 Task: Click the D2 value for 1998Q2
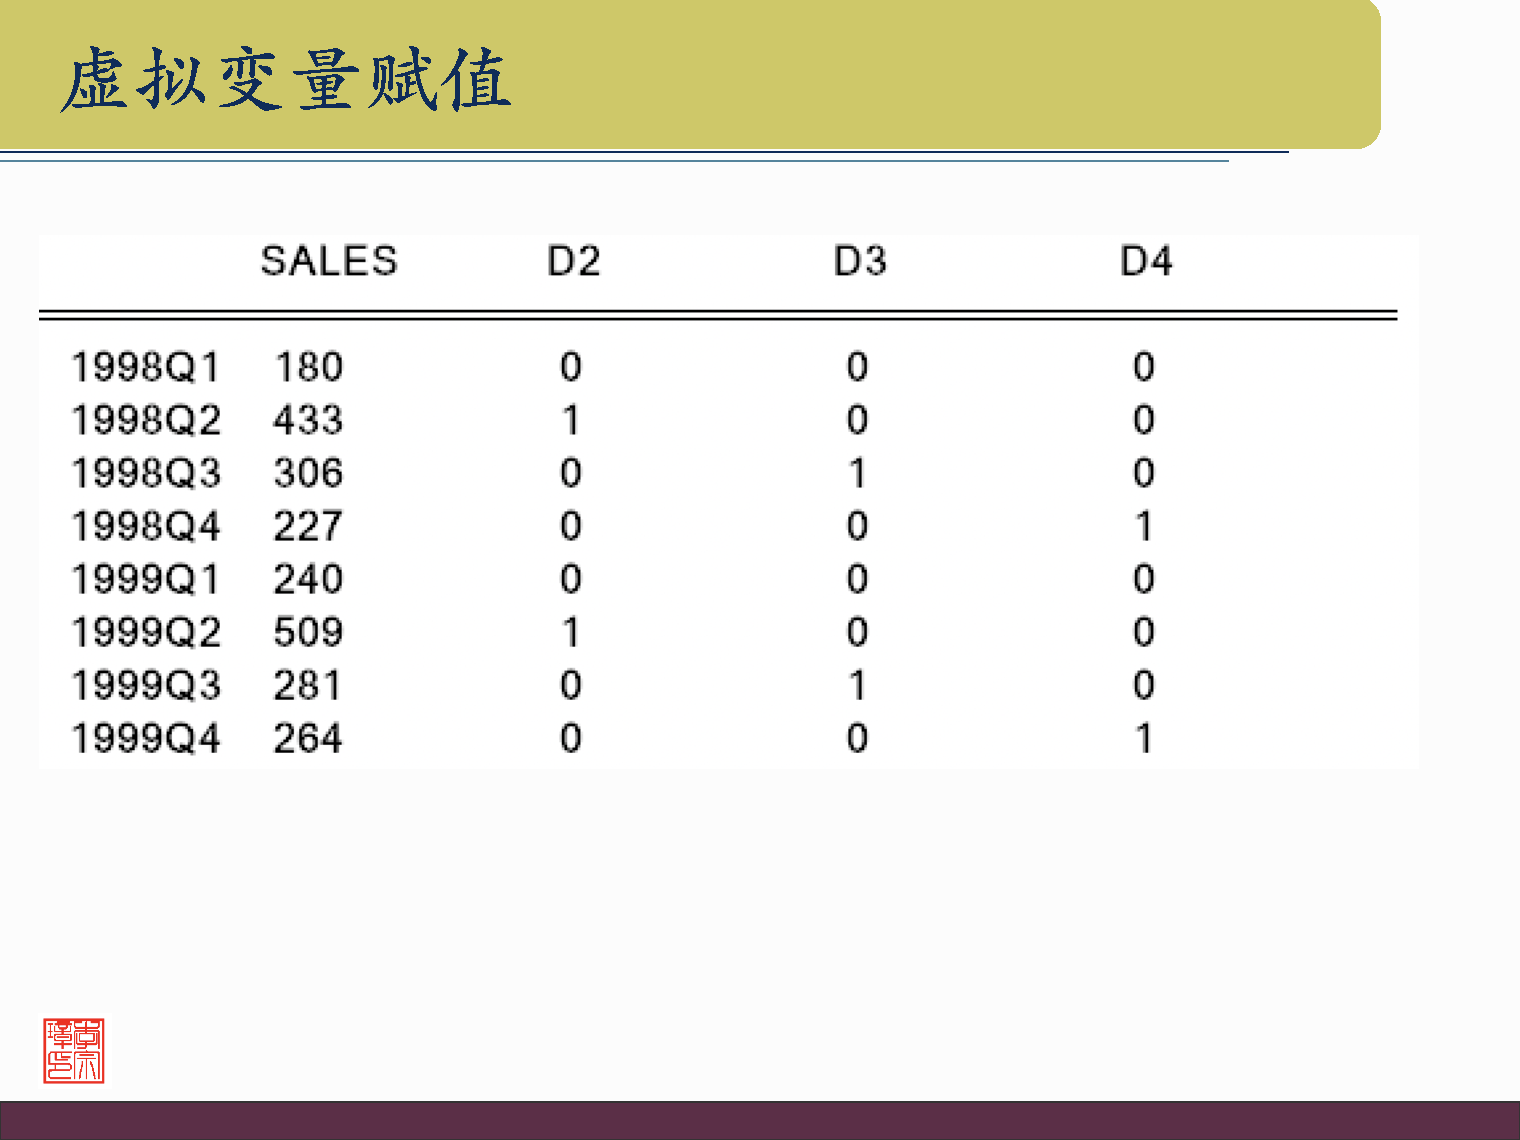pyautogui.click(x=571, y=420)
